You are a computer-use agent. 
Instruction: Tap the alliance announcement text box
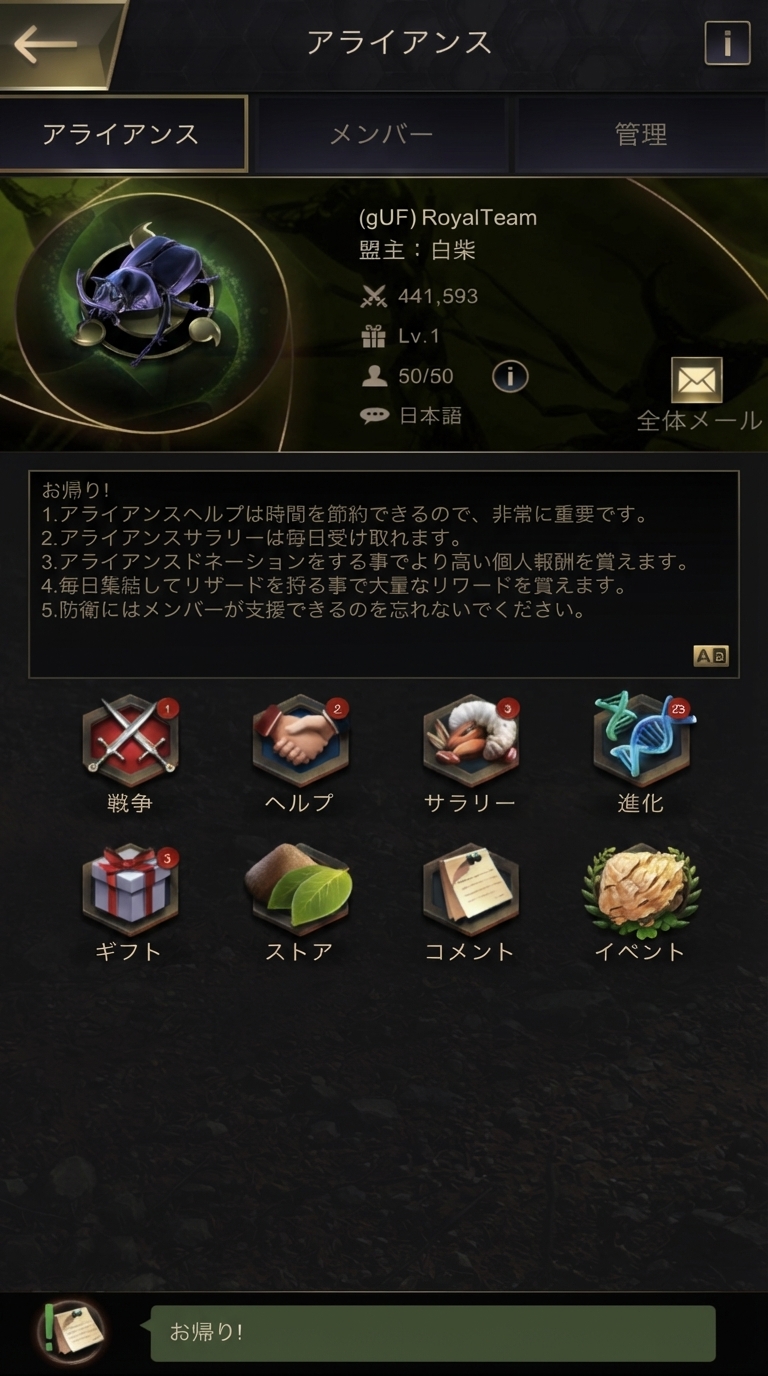click(384, 575)
